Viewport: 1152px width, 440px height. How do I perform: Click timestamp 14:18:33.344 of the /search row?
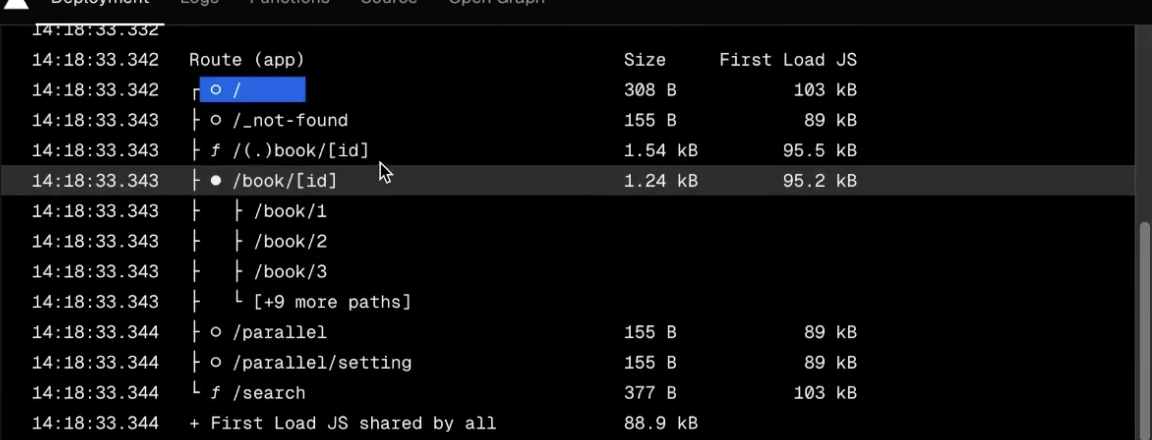point(96,393)
